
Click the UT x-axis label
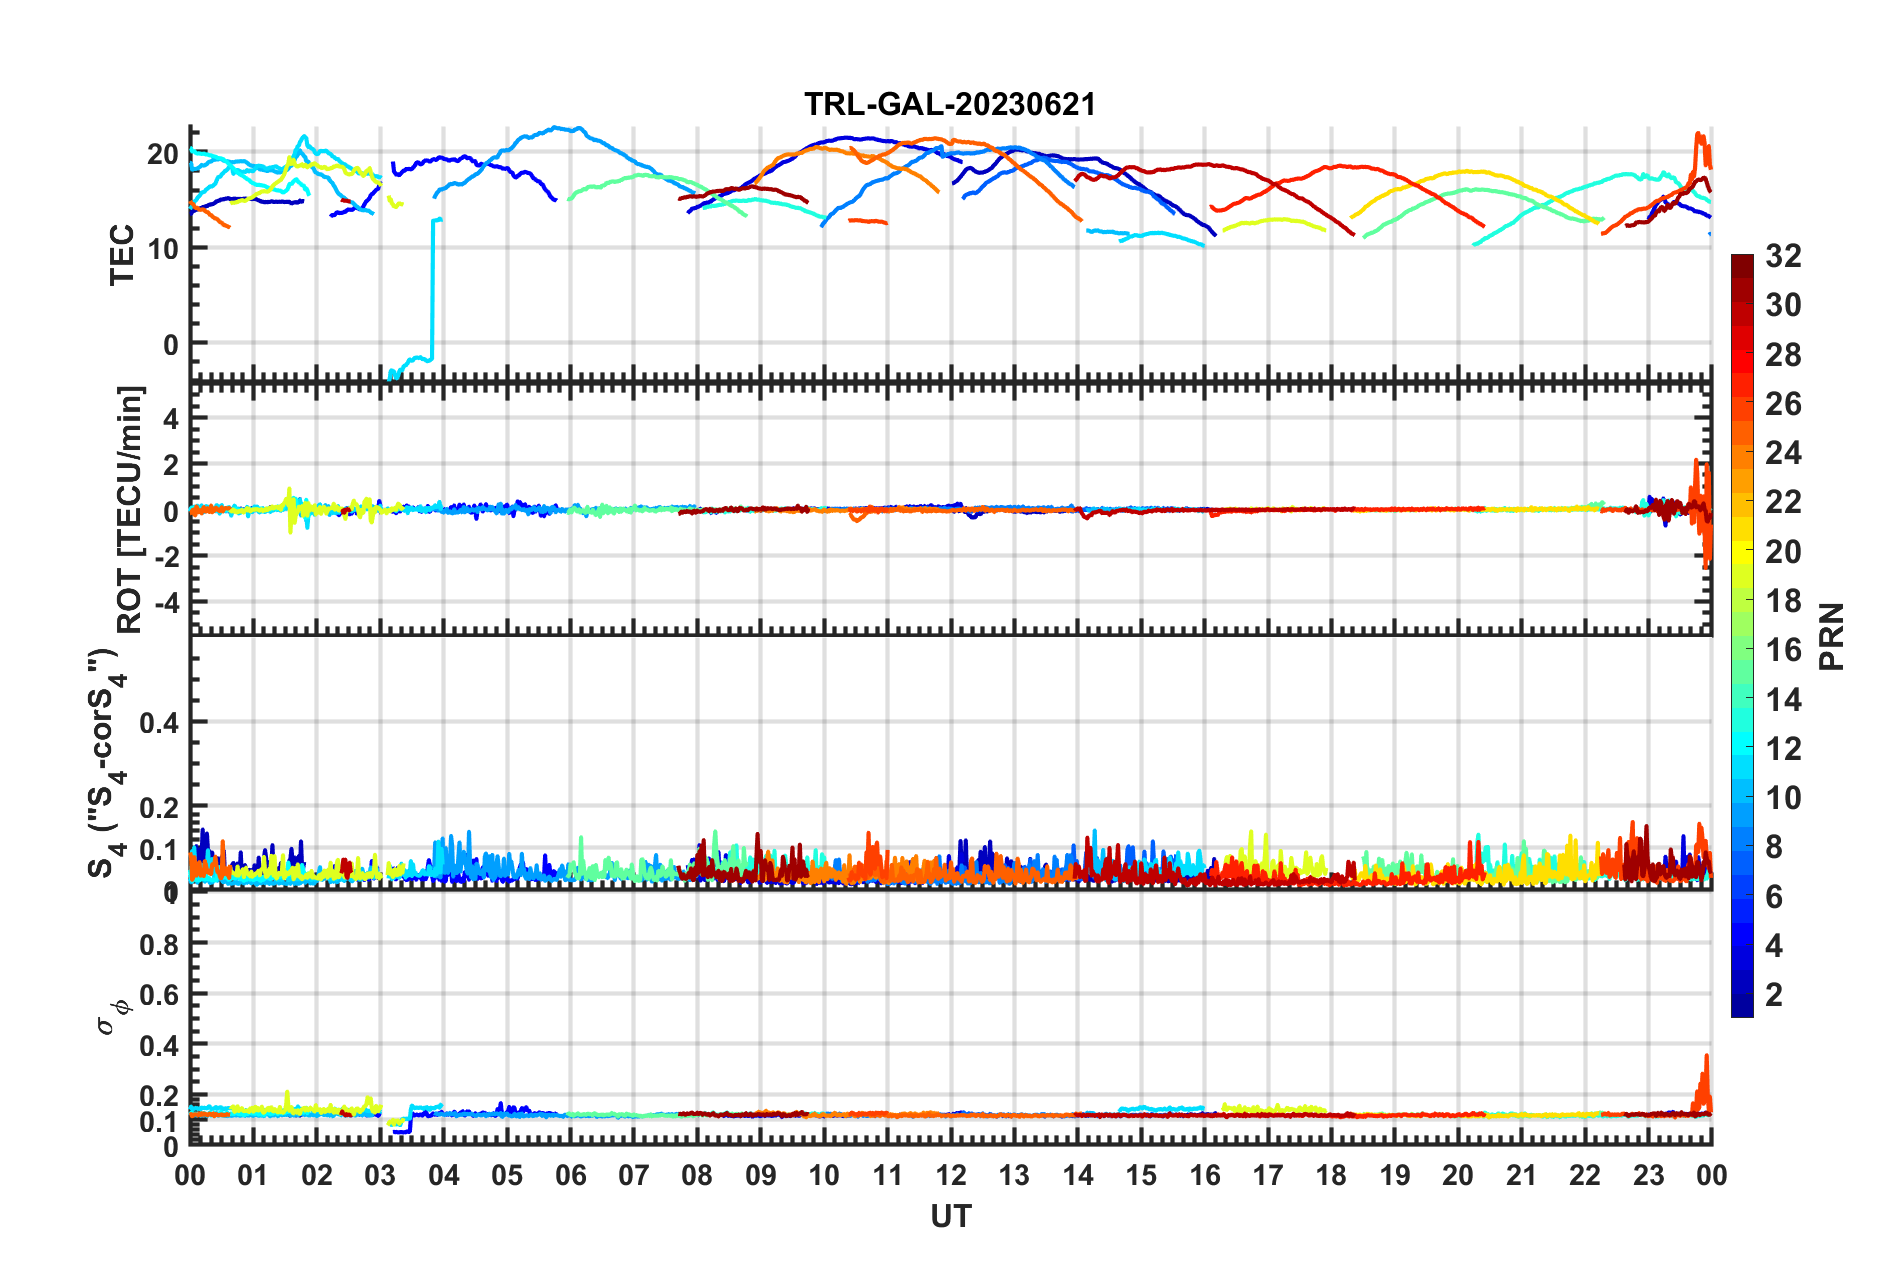click(950, 1216)
